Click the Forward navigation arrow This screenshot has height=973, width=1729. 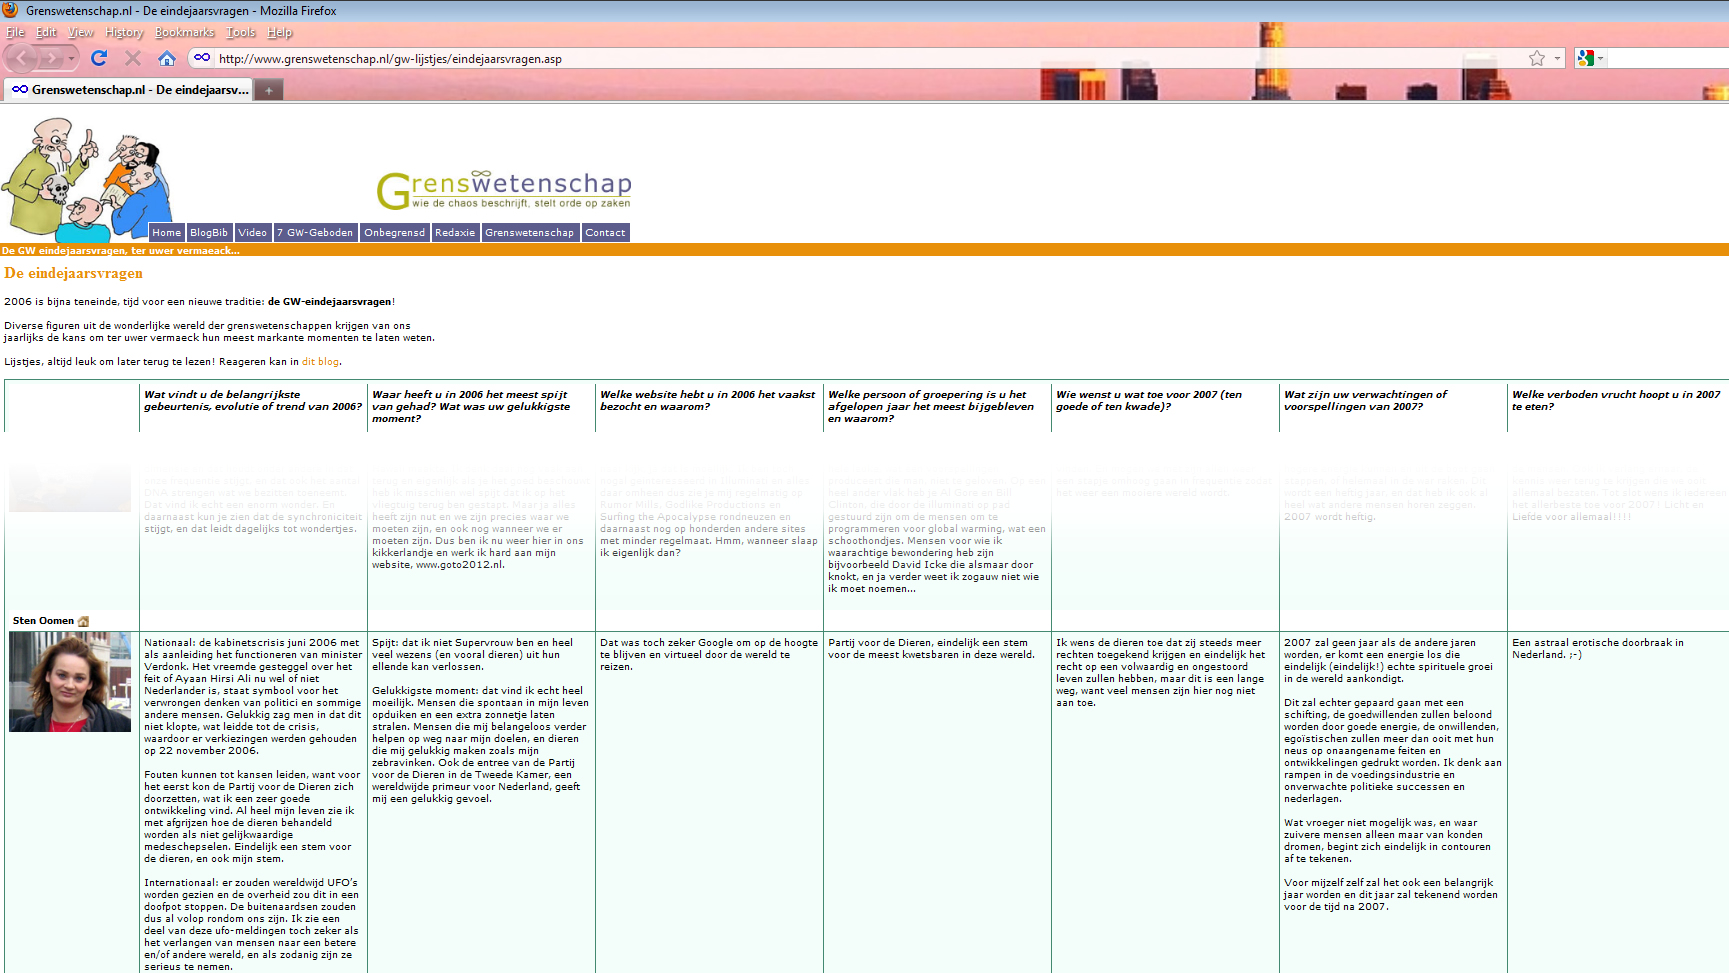coord(51,58)
